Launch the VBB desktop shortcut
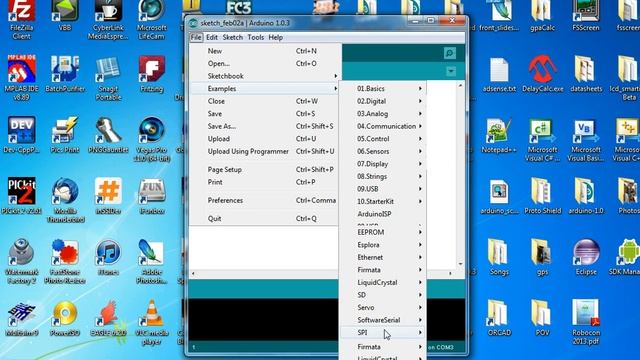Screen dimensions: 640x360 [x=65, y=16]
